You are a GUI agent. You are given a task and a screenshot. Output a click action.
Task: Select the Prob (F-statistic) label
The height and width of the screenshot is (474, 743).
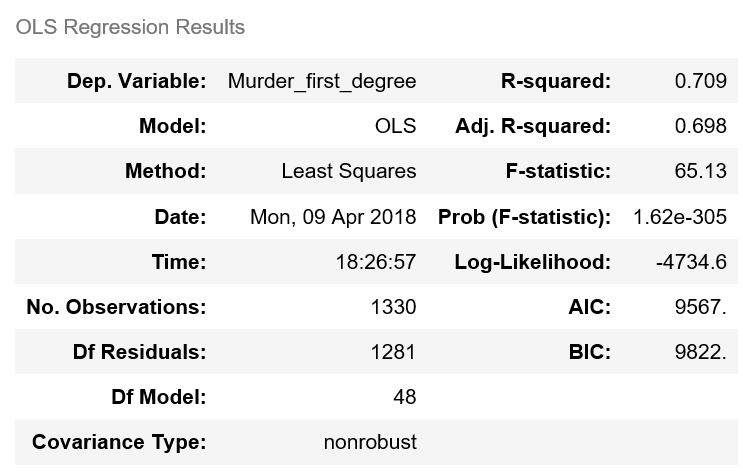pos(524,217)
